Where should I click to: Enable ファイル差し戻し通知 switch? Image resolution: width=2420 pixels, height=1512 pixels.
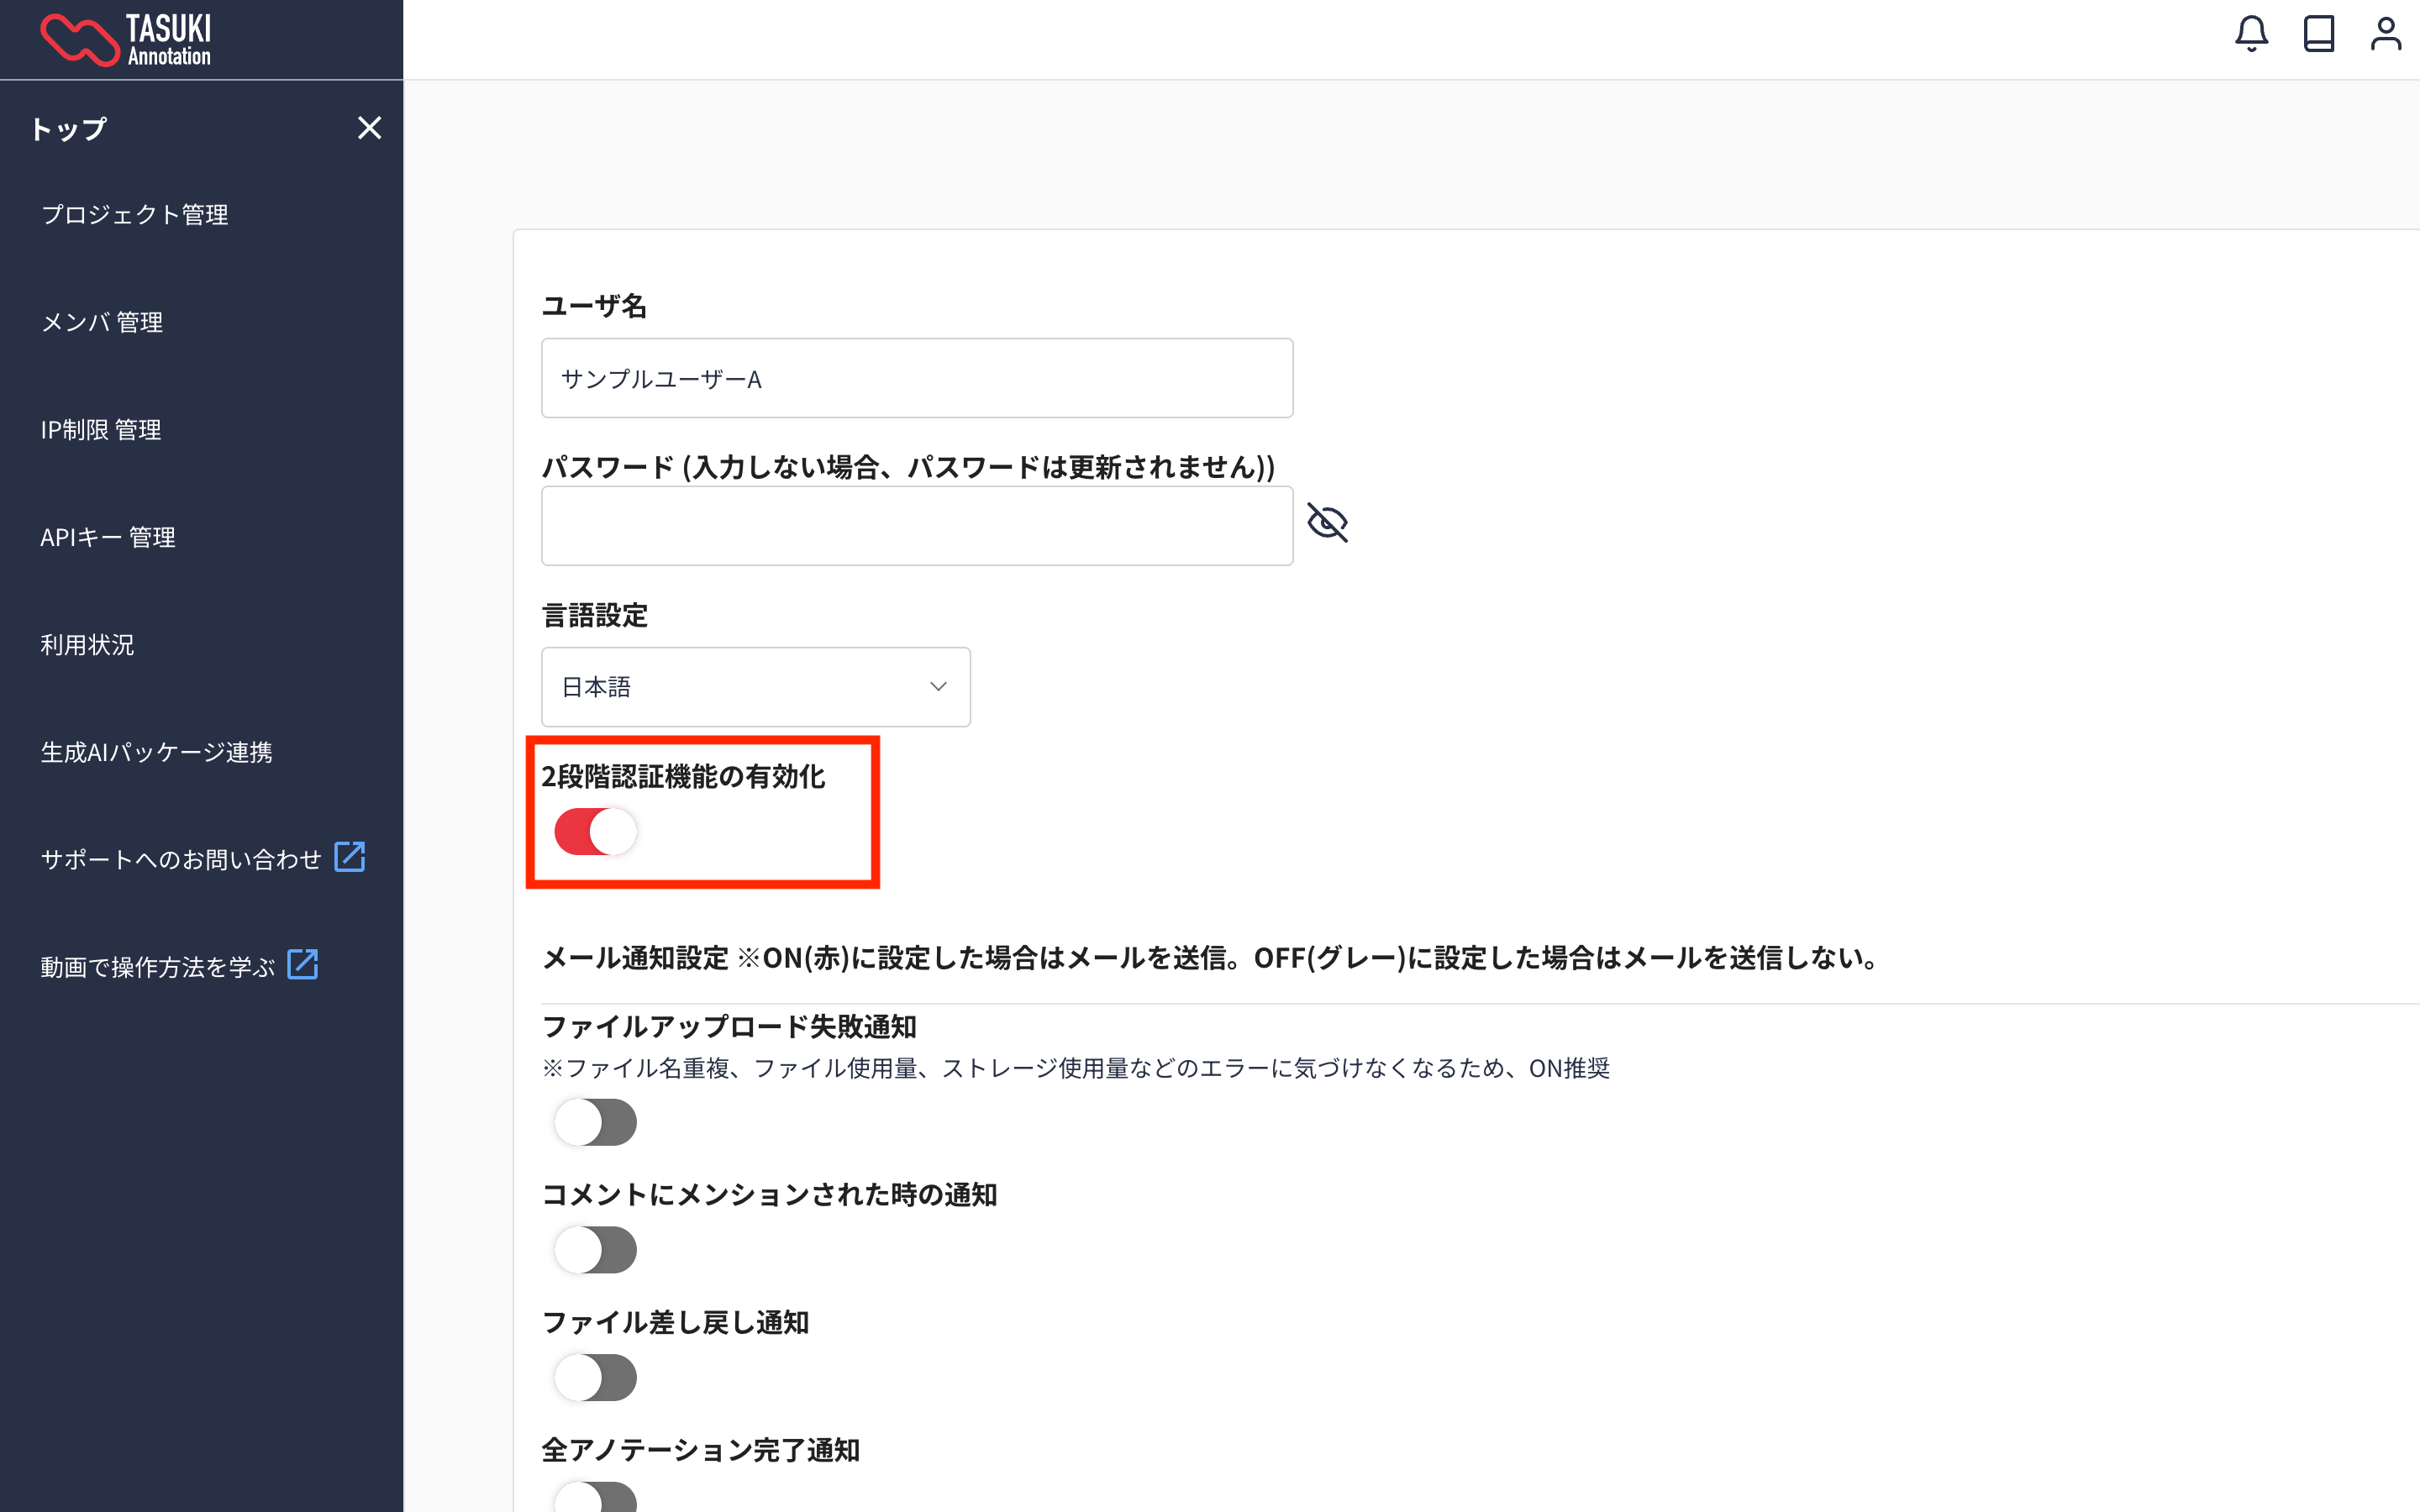595,1378
